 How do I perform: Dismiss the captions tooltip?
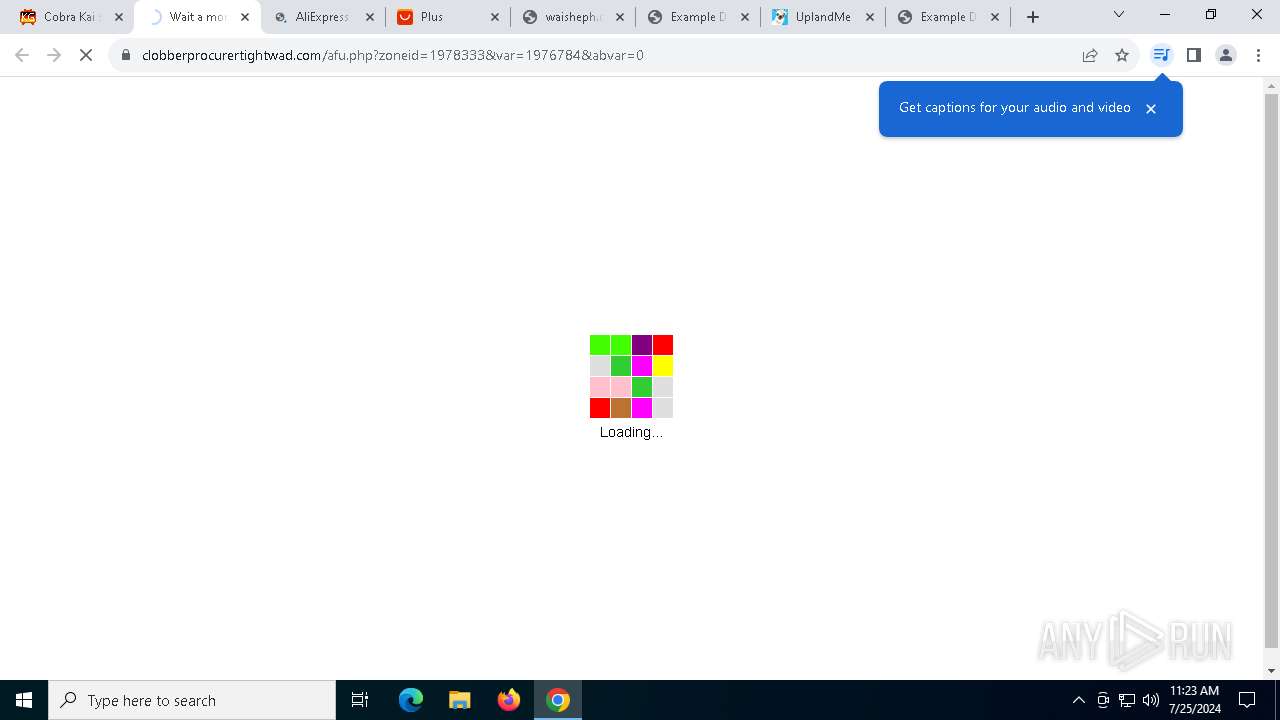pyautogui.click(x=1151, y=109)
